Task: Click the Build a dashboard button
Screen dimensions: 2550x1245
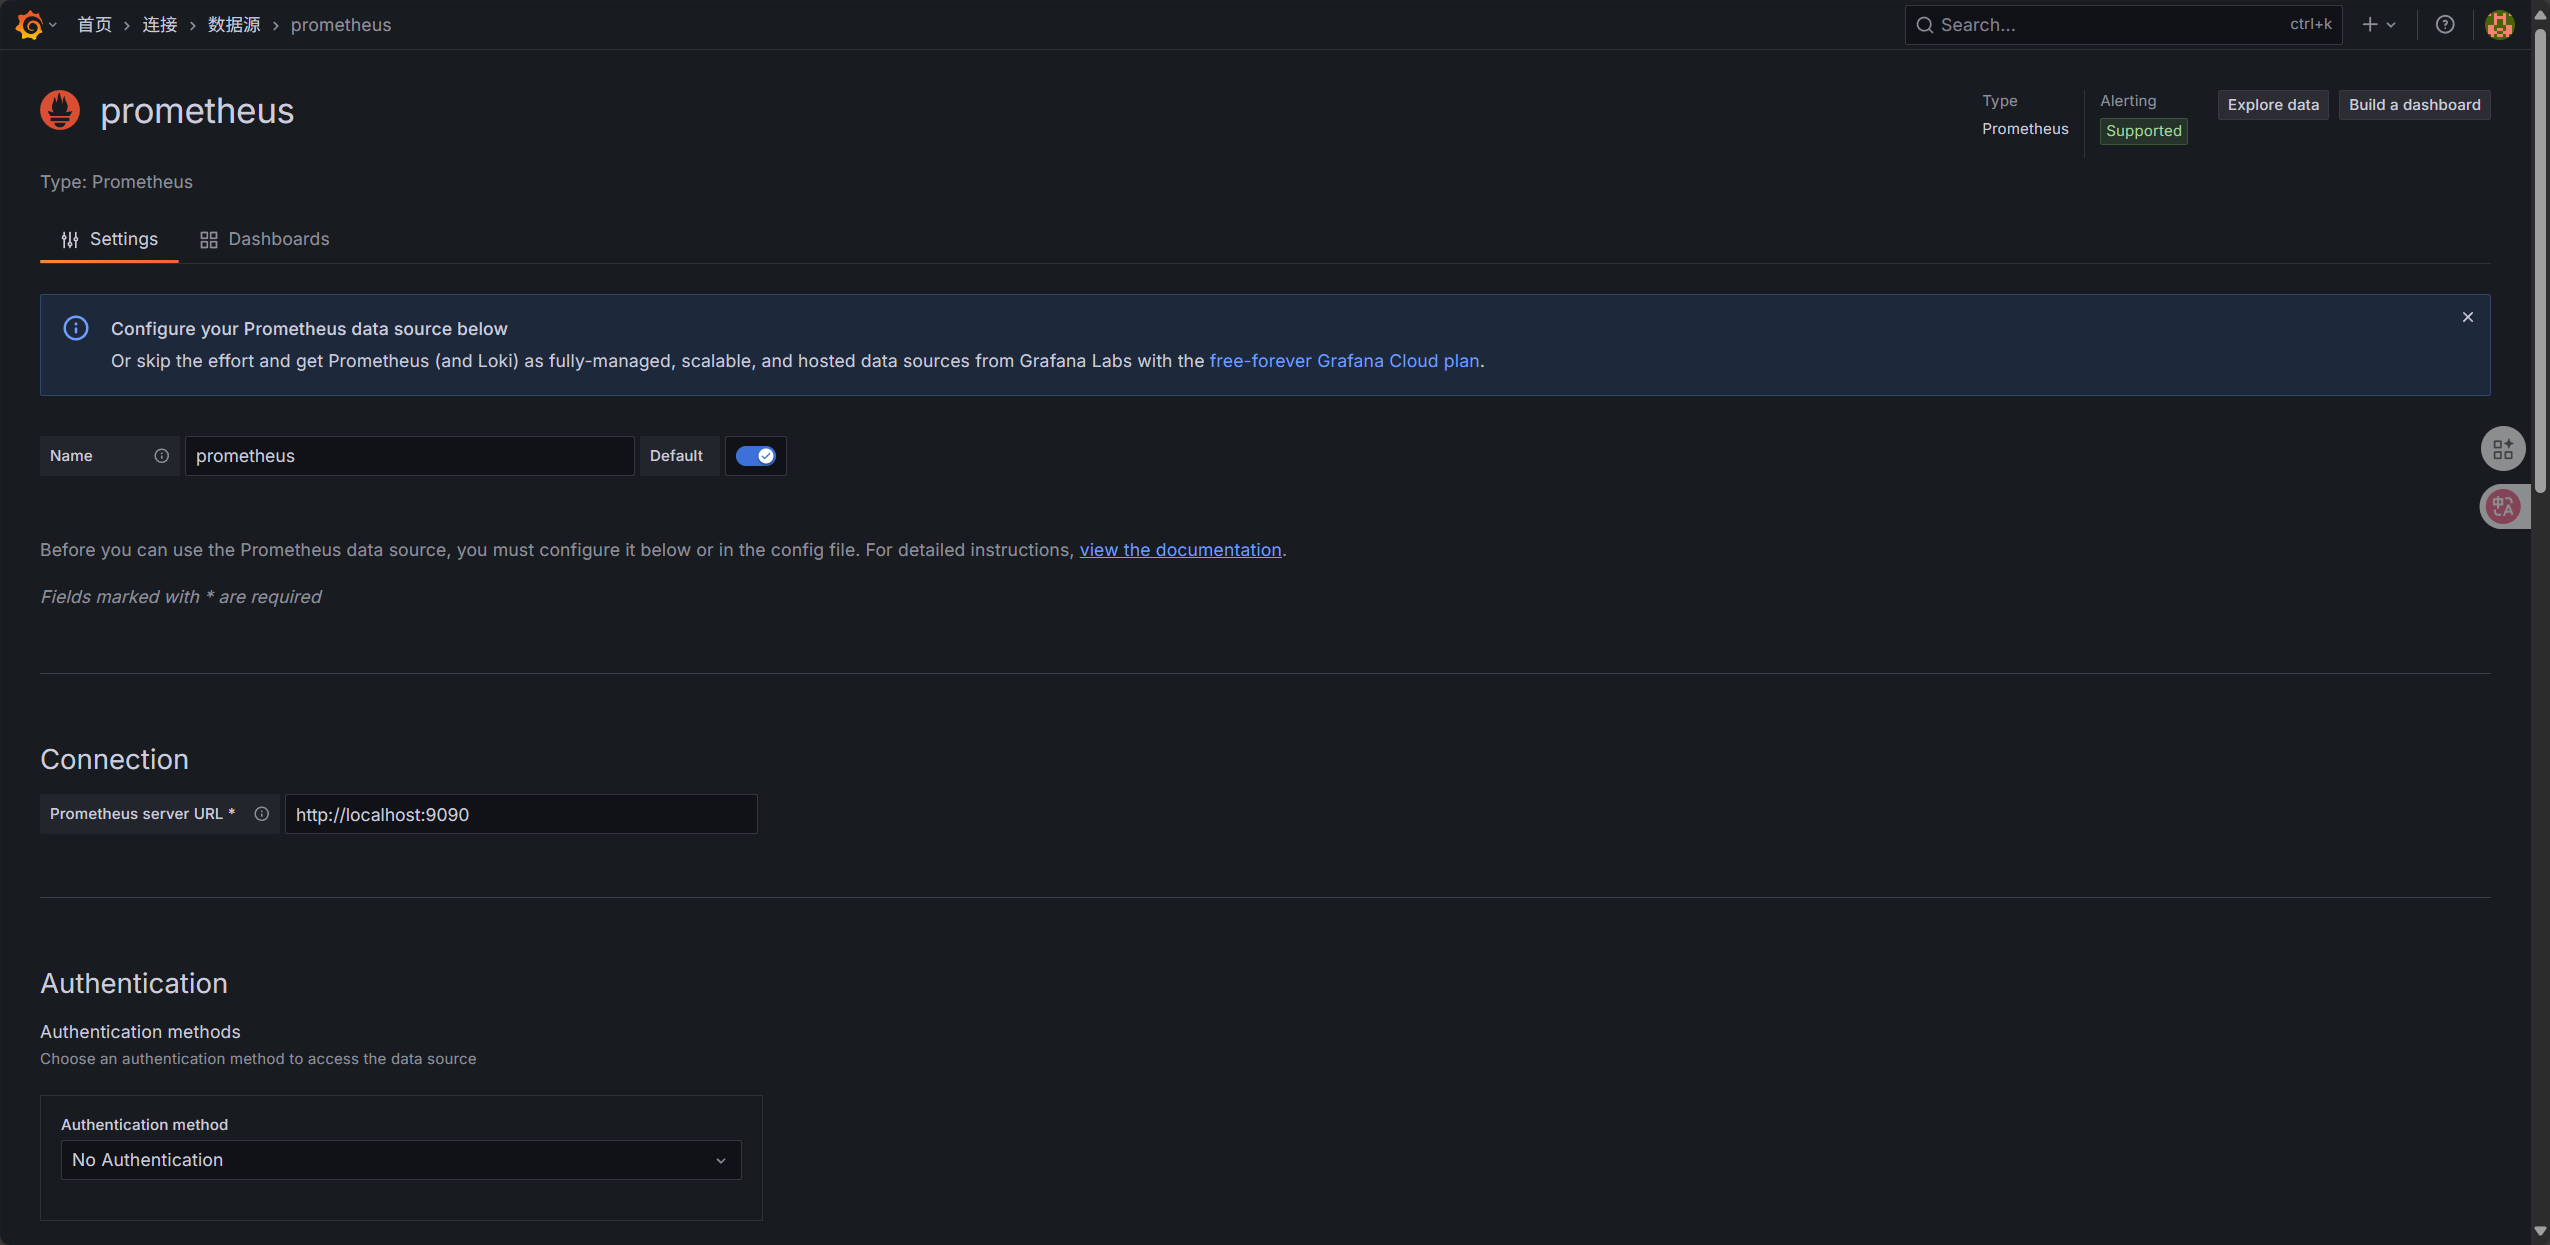Action: (2414, 105)
